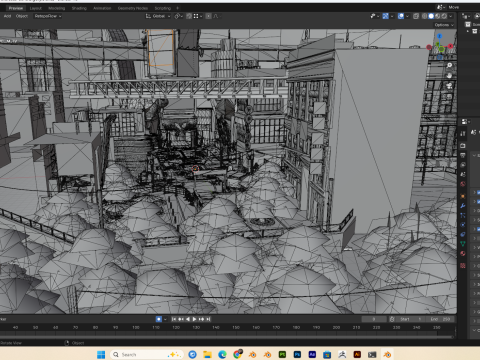Open the World properties tab
Image resolution: width=480 pixels, height=360 pixels.
pos(463,184)
